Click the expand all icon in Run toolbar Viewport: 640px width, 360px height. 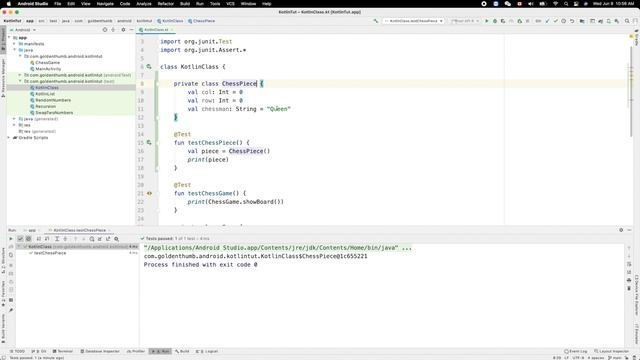(57, 239)
